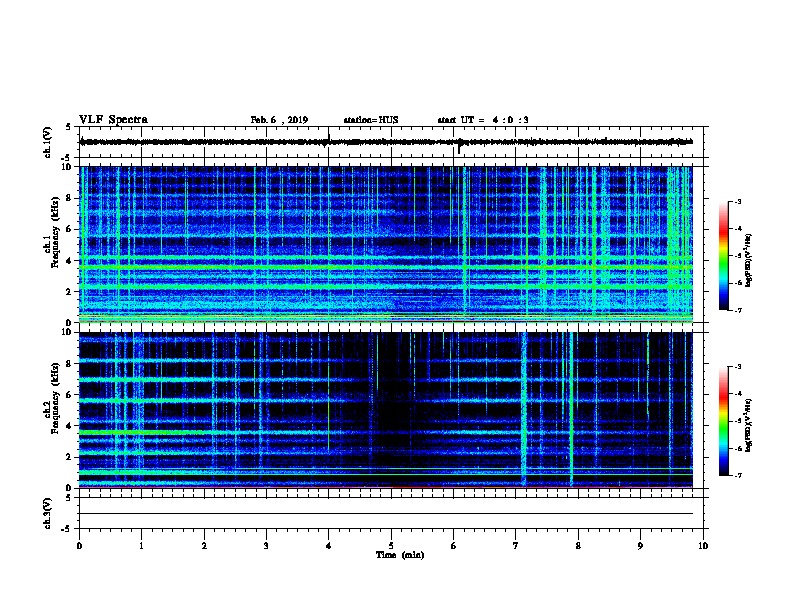Click the ch.1 color bar '-3' value

(737, 201)
